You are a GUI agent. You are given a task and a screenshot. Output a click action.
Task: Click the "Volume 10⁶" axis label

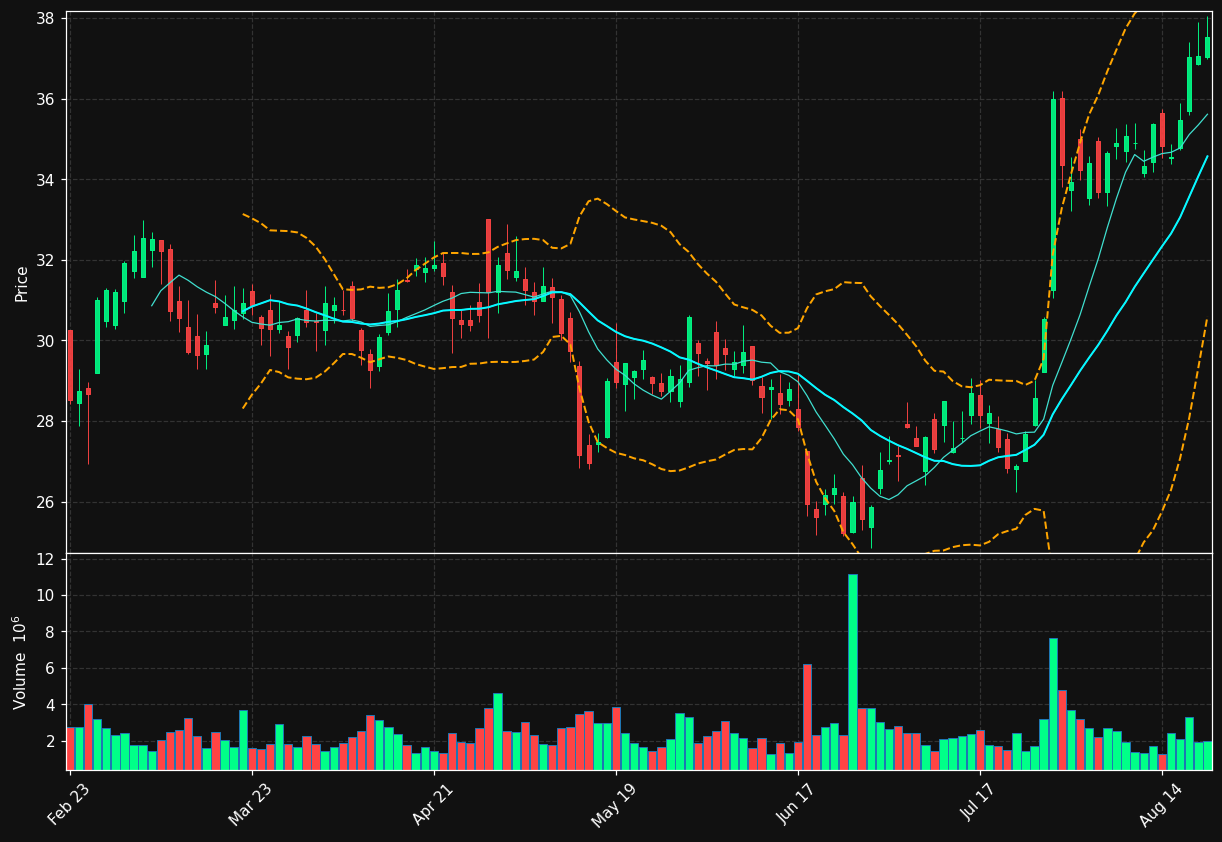[x=20, y=662]
